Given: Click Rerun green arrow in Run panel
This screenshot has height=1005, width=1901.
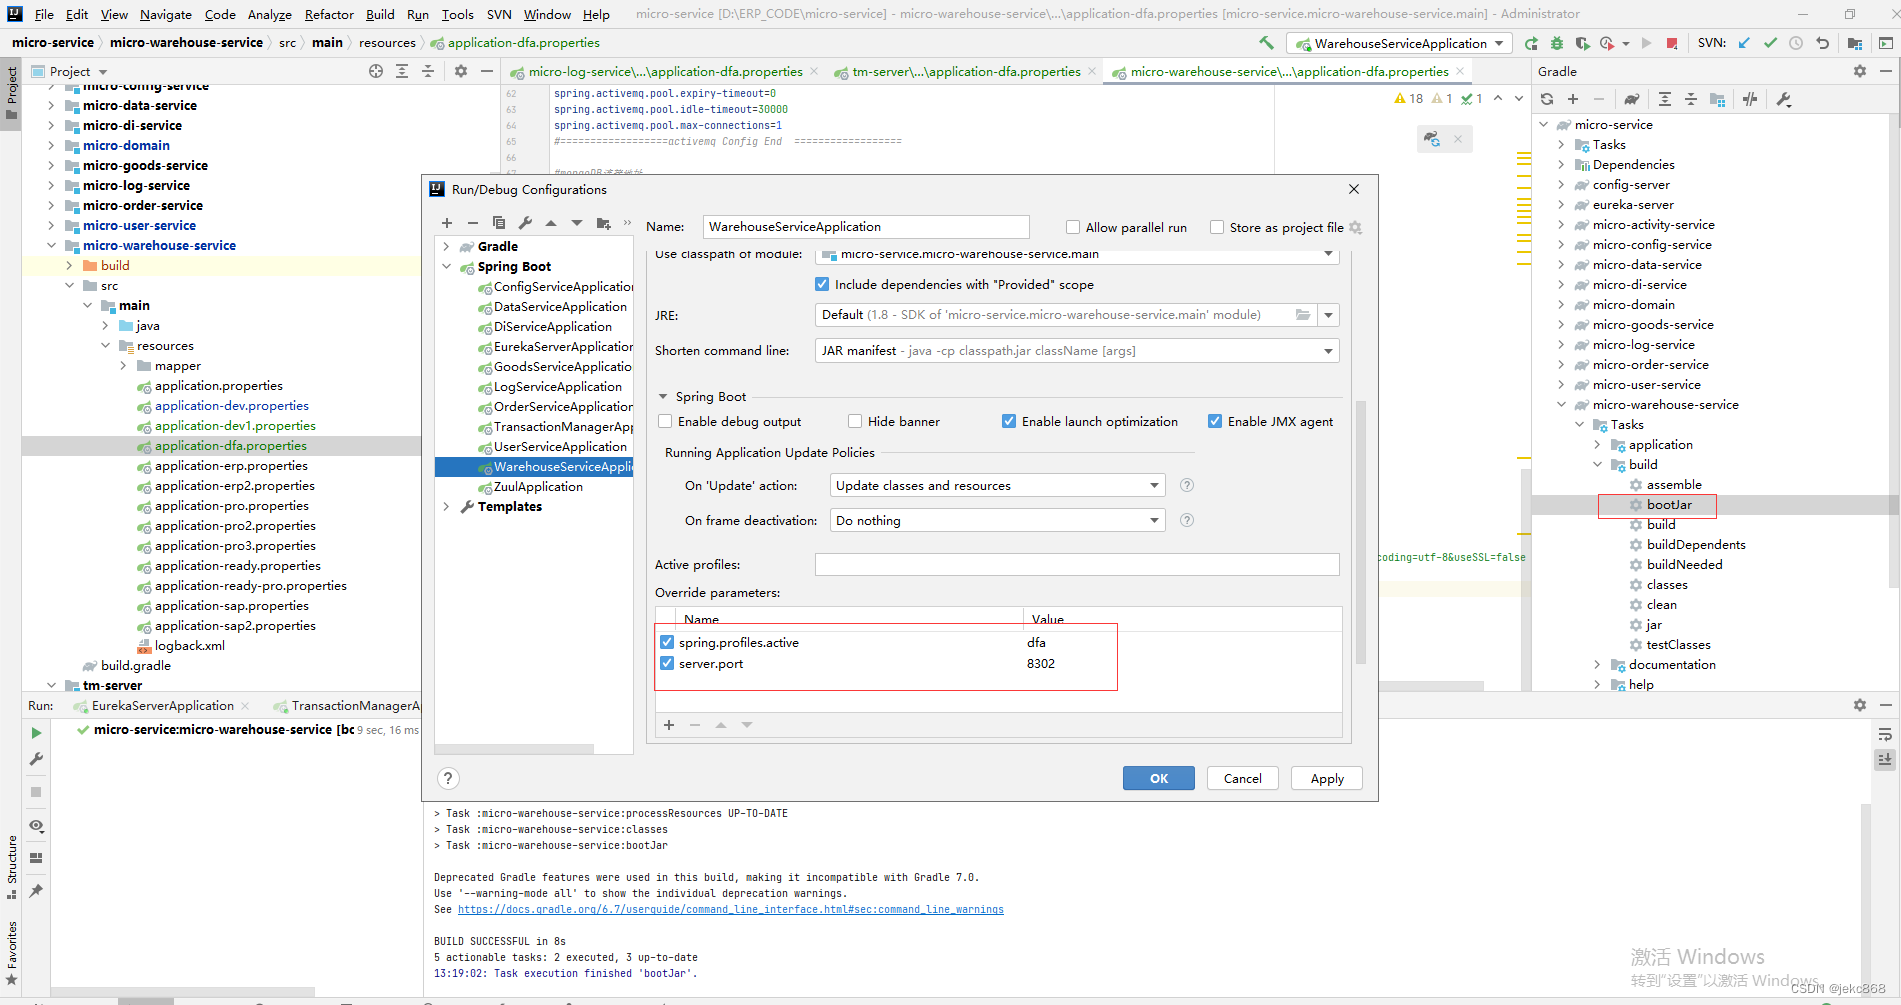Looking at the screenshot, I should (x=36, y=733).
